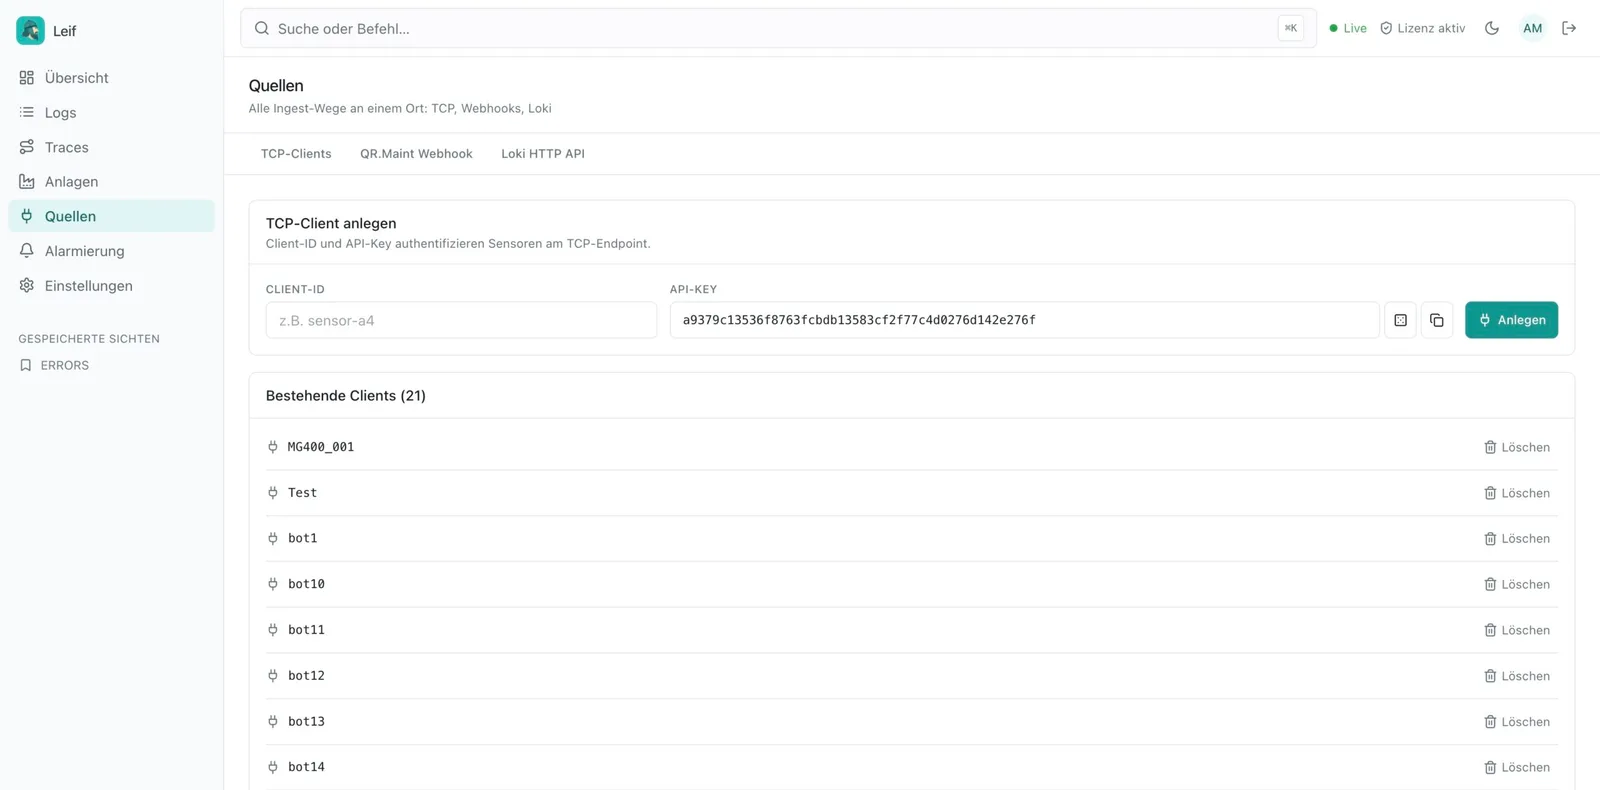Click the bookmark icon next to ERRORS
Screen dimensions: 1600x790
(26, 365)
